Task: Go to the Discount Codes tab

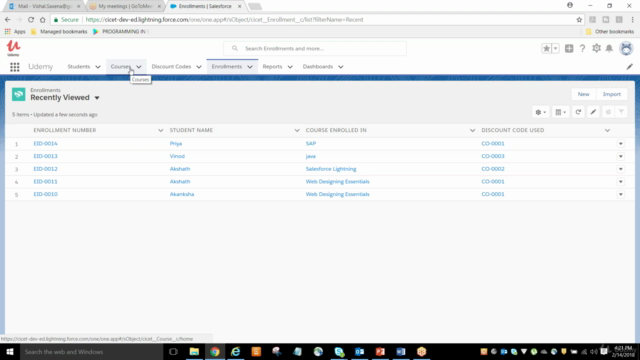Action: click(x=171, y=67)
